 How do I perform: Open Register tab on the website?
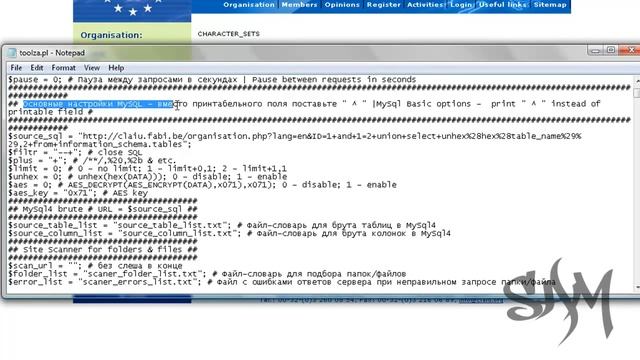click(383, 5)
